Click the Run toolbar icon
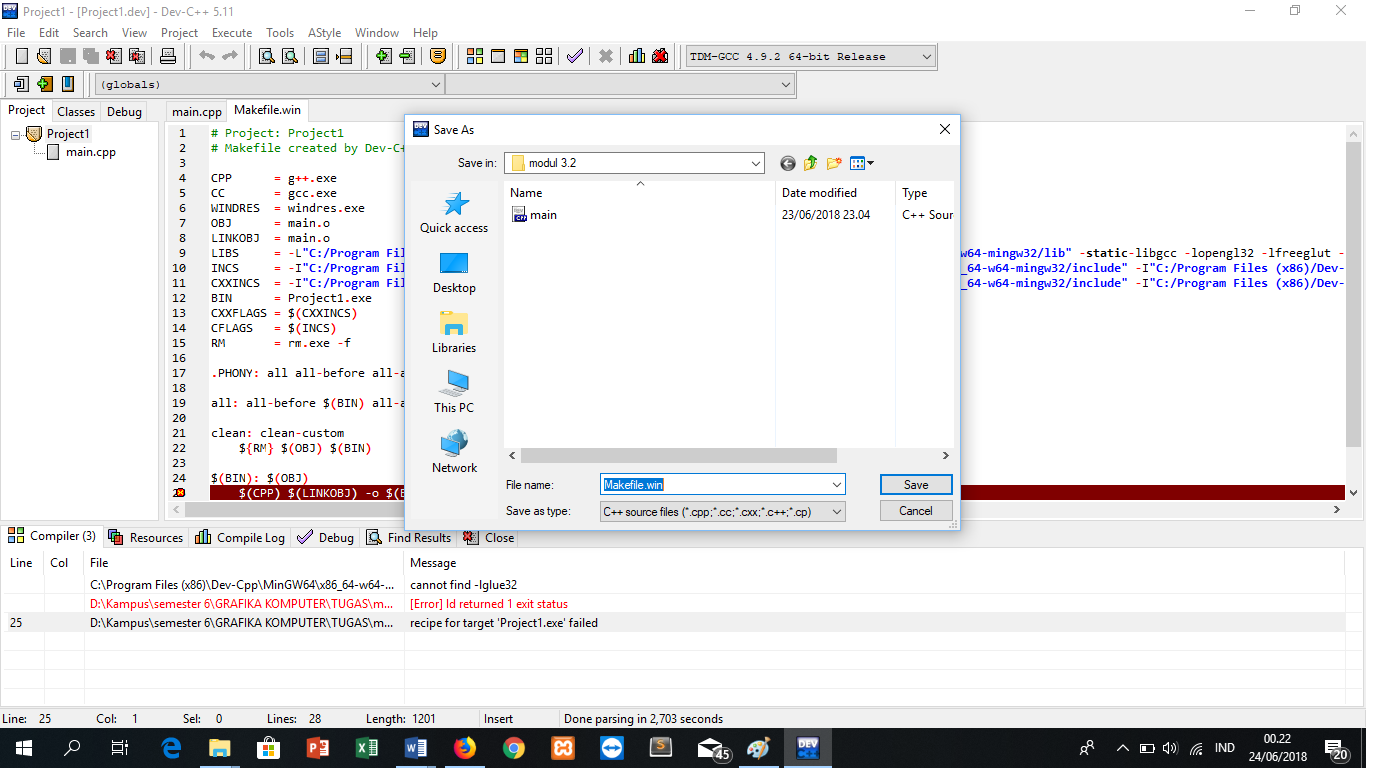Viewport: 1384px width, 778px height. tap(498, 56)
